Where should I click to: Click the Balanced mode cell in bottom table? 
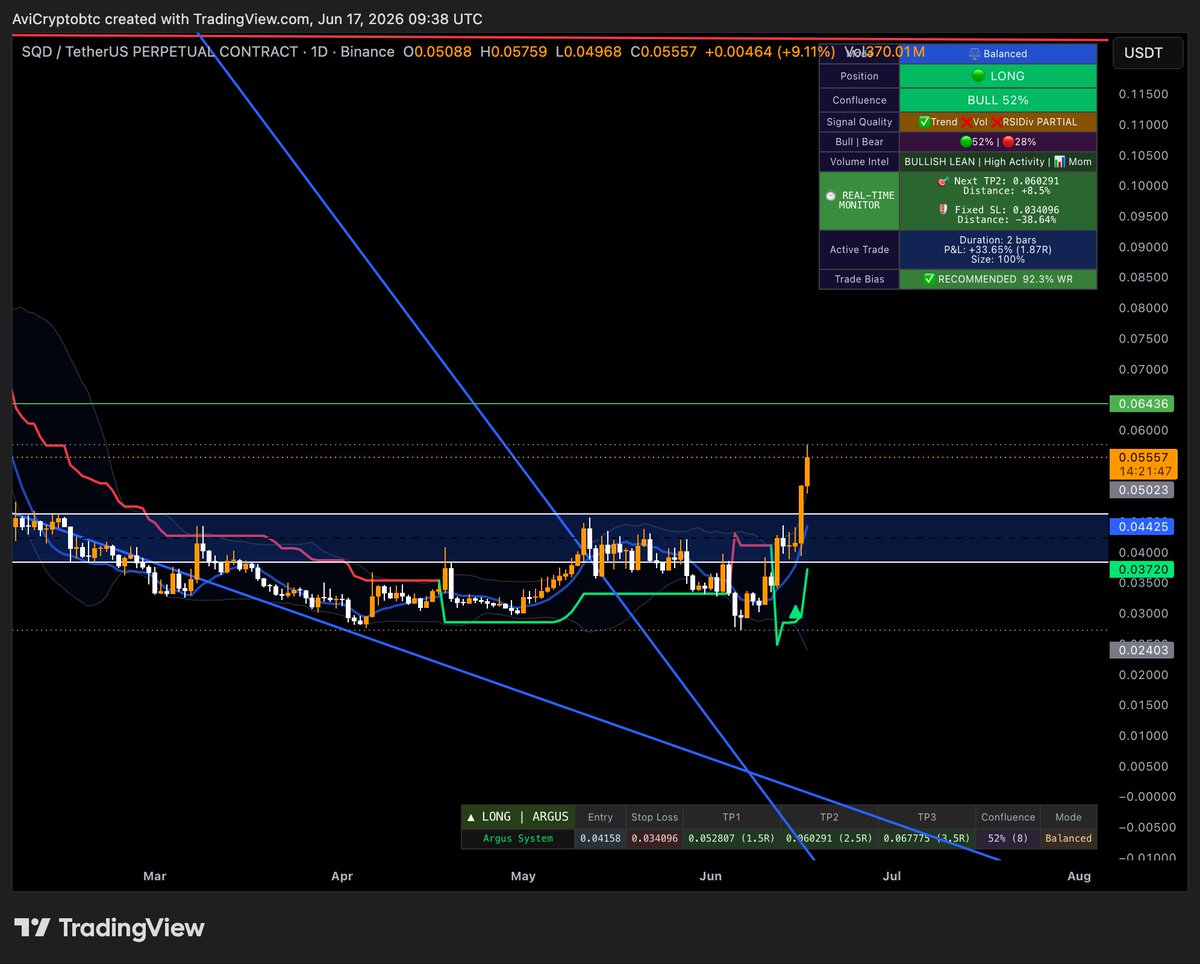click(1068, 838)
